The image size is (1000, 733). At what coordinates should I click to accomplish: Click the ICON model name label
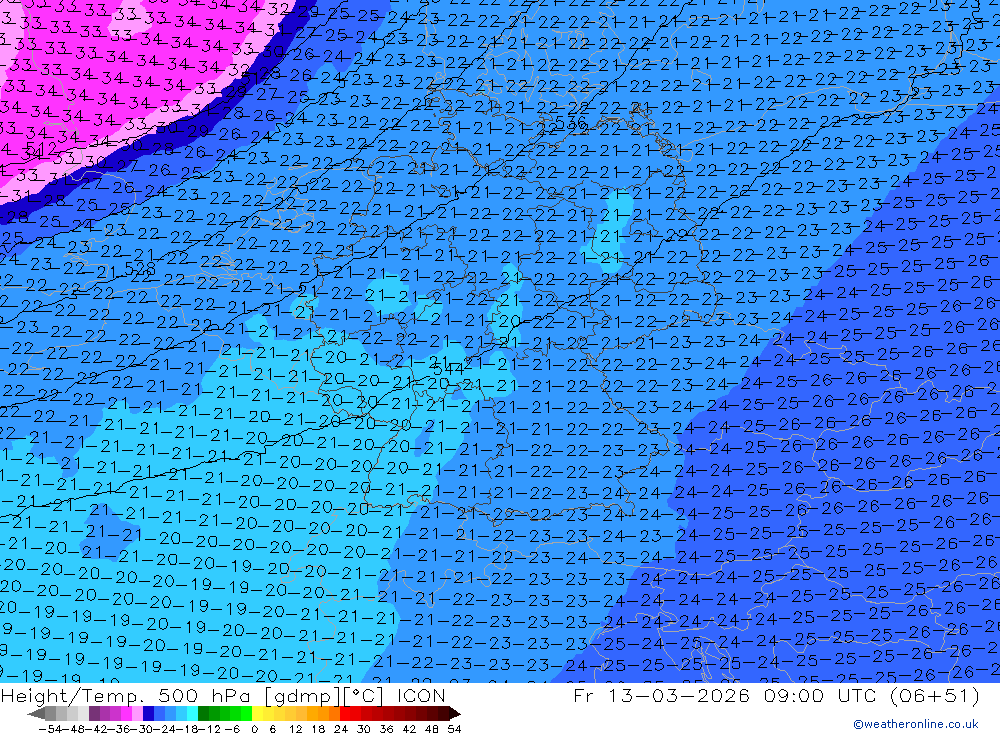[421, 696]
